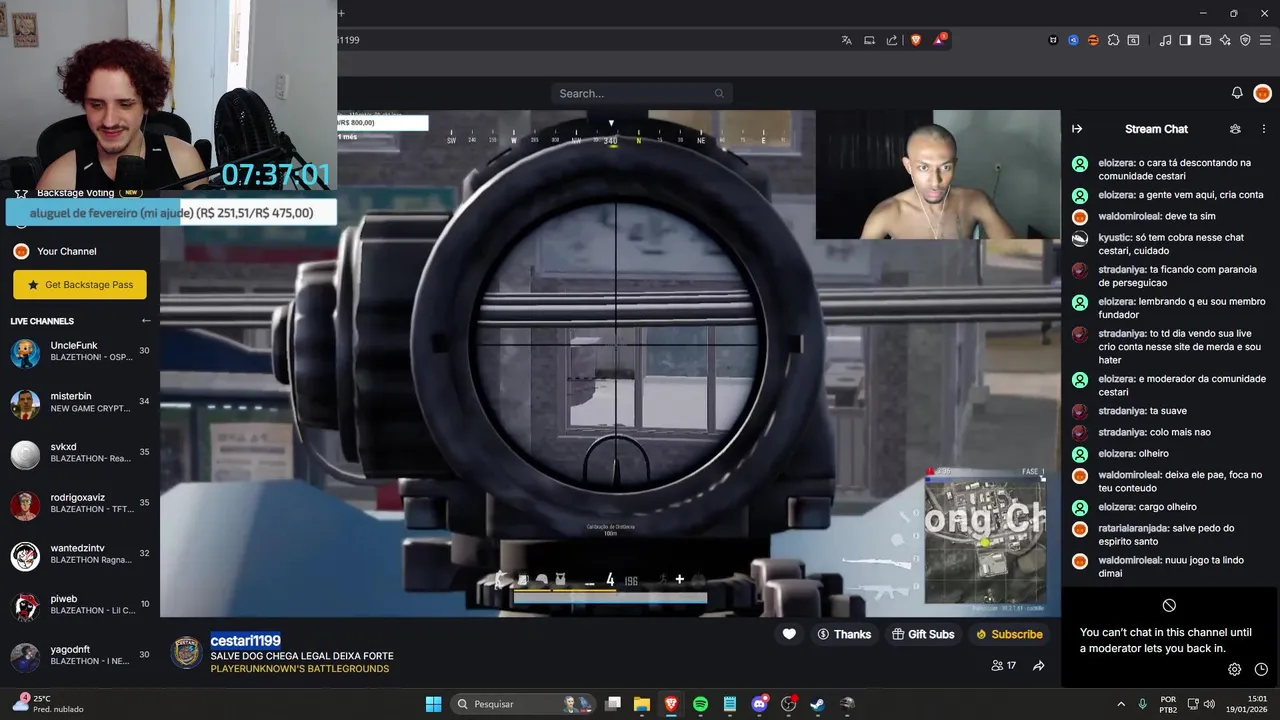Click the Search input field

(641, 93)
